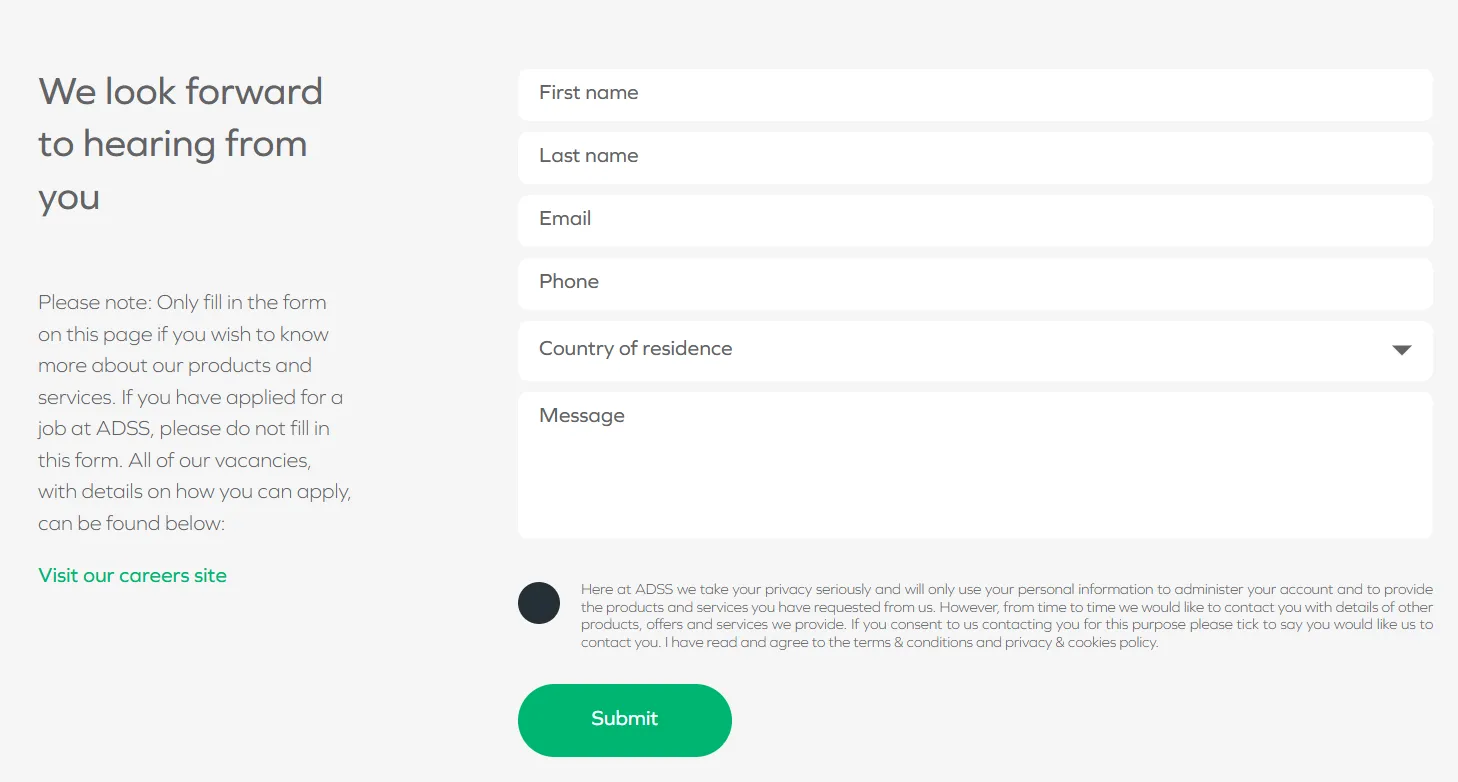Click the First name input field
This screenshot has height=782, width=1458.
coord(975,94)
